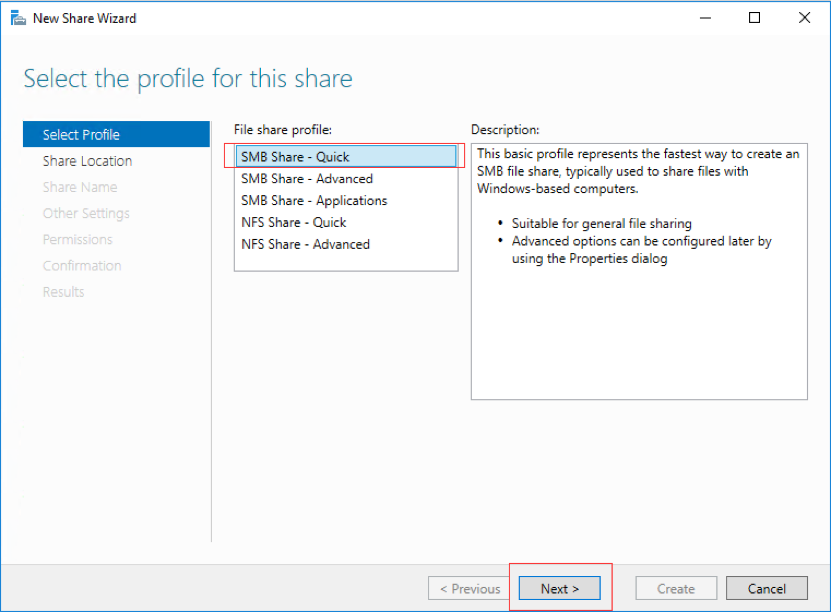Screen dimensions: 831x612
Task: Jump to the Share Name step
Action: coord(79,187)
